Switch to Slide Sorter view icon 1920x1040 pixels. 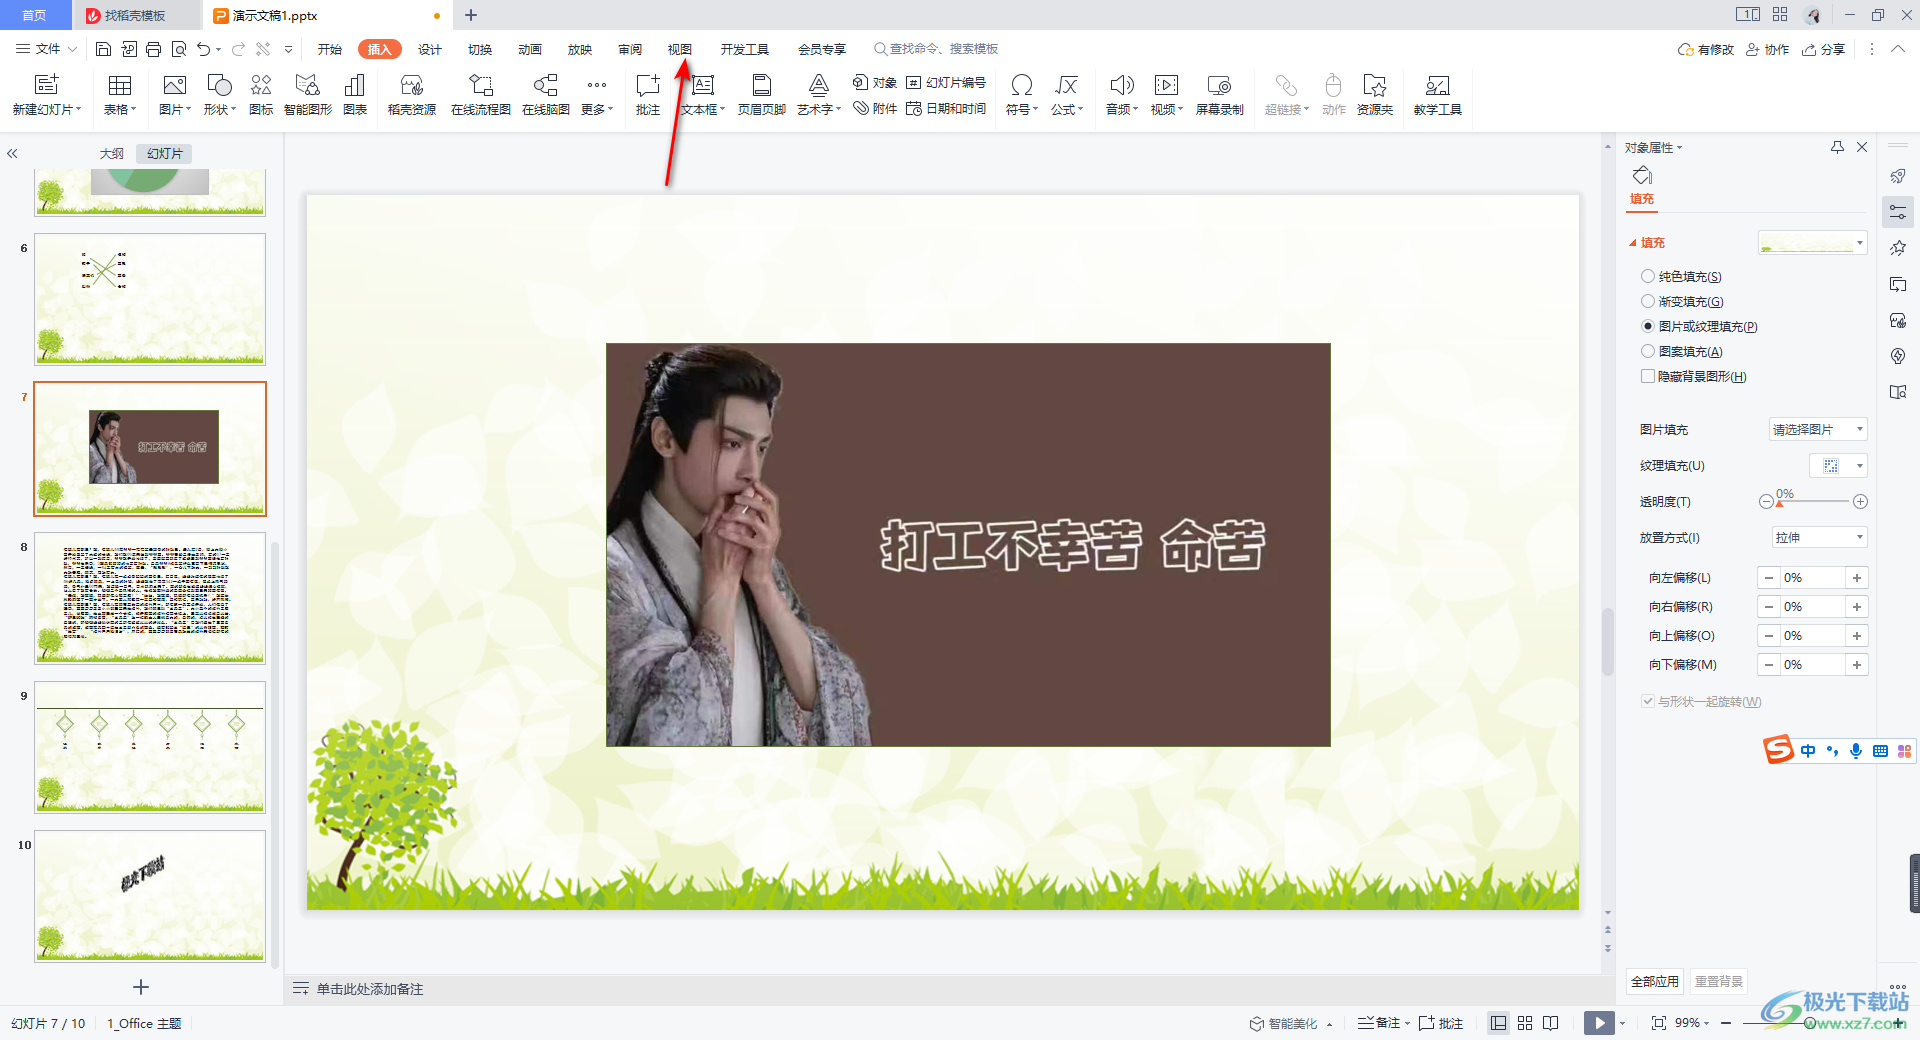[x=1525, y=1023]
